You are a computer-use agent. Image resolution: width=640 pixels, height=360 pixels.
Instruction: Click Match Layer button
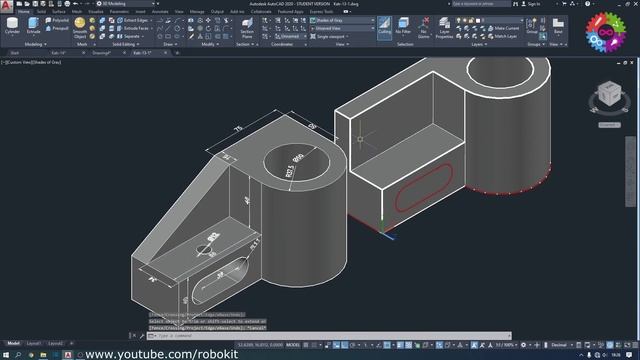pyautogui.click(x=502, y=36)
